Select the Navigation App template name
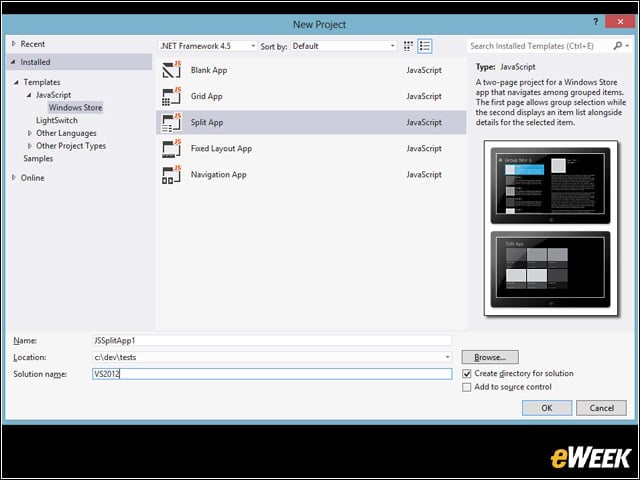Viewport: 640px width, 480px height. [218, 174]
